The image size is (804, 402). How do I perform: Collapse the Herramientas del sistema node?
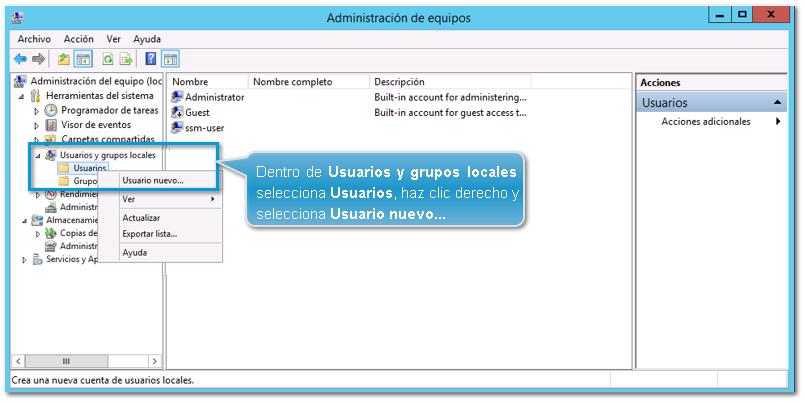[22, 96]
